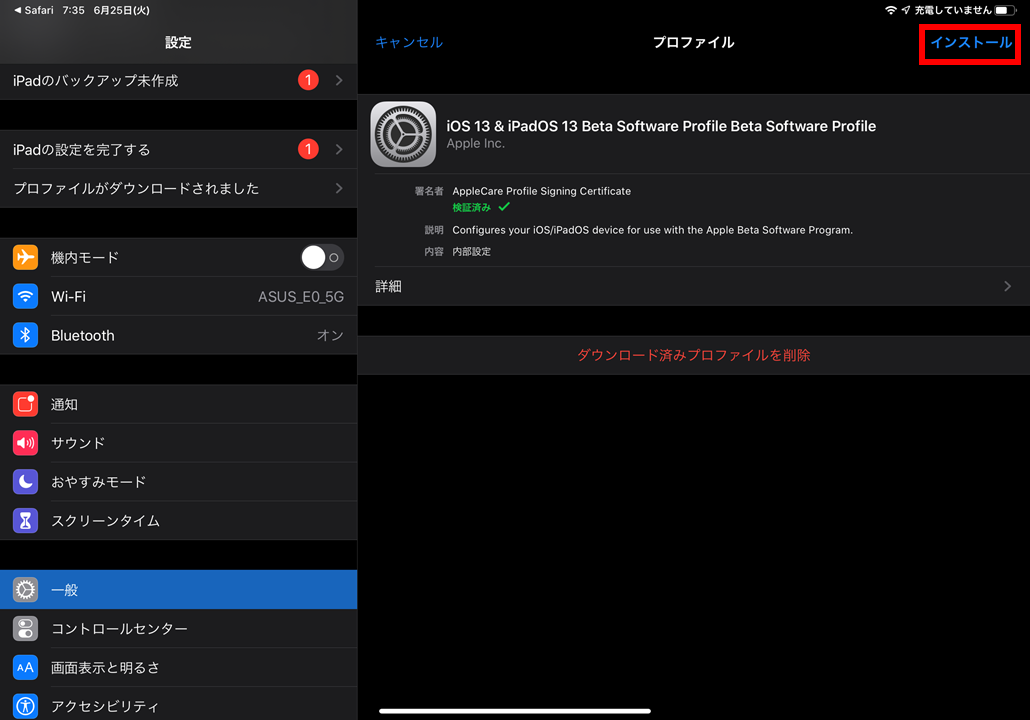Tap the Bluetooth オン status

(x=330, y=335)
